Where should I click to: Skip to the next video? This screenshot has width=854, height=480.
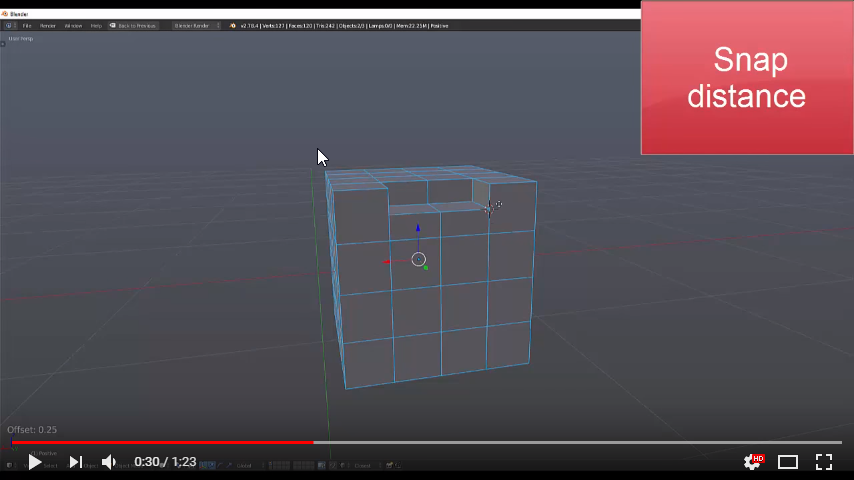click(x=75, y=462)
